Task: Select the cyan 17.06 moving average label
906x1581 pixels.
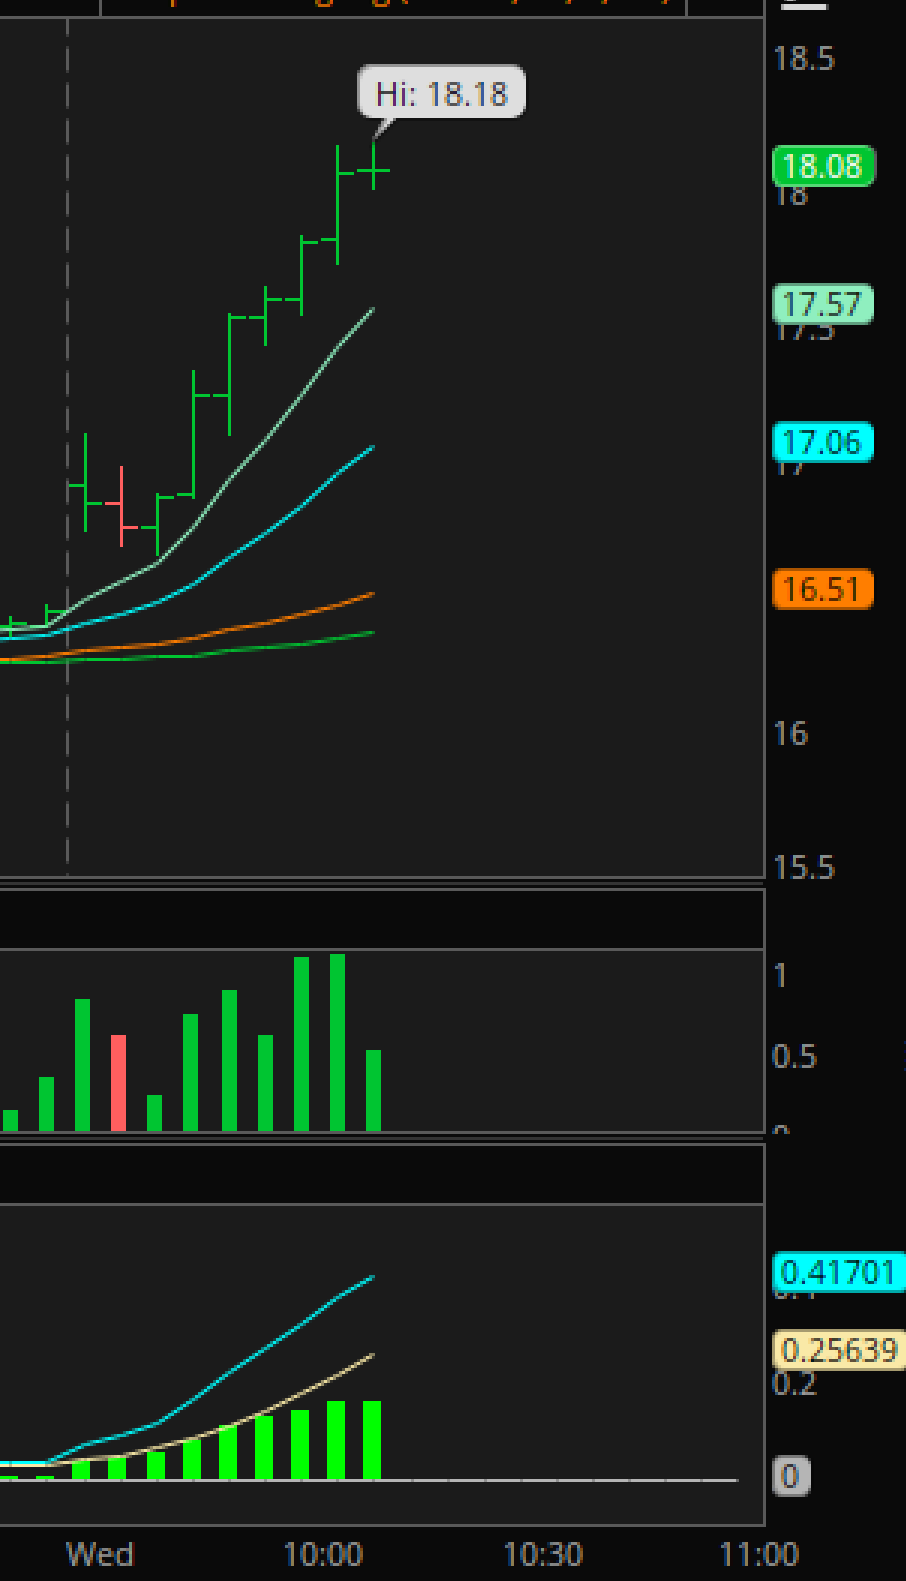Action: tap(823, 442)
